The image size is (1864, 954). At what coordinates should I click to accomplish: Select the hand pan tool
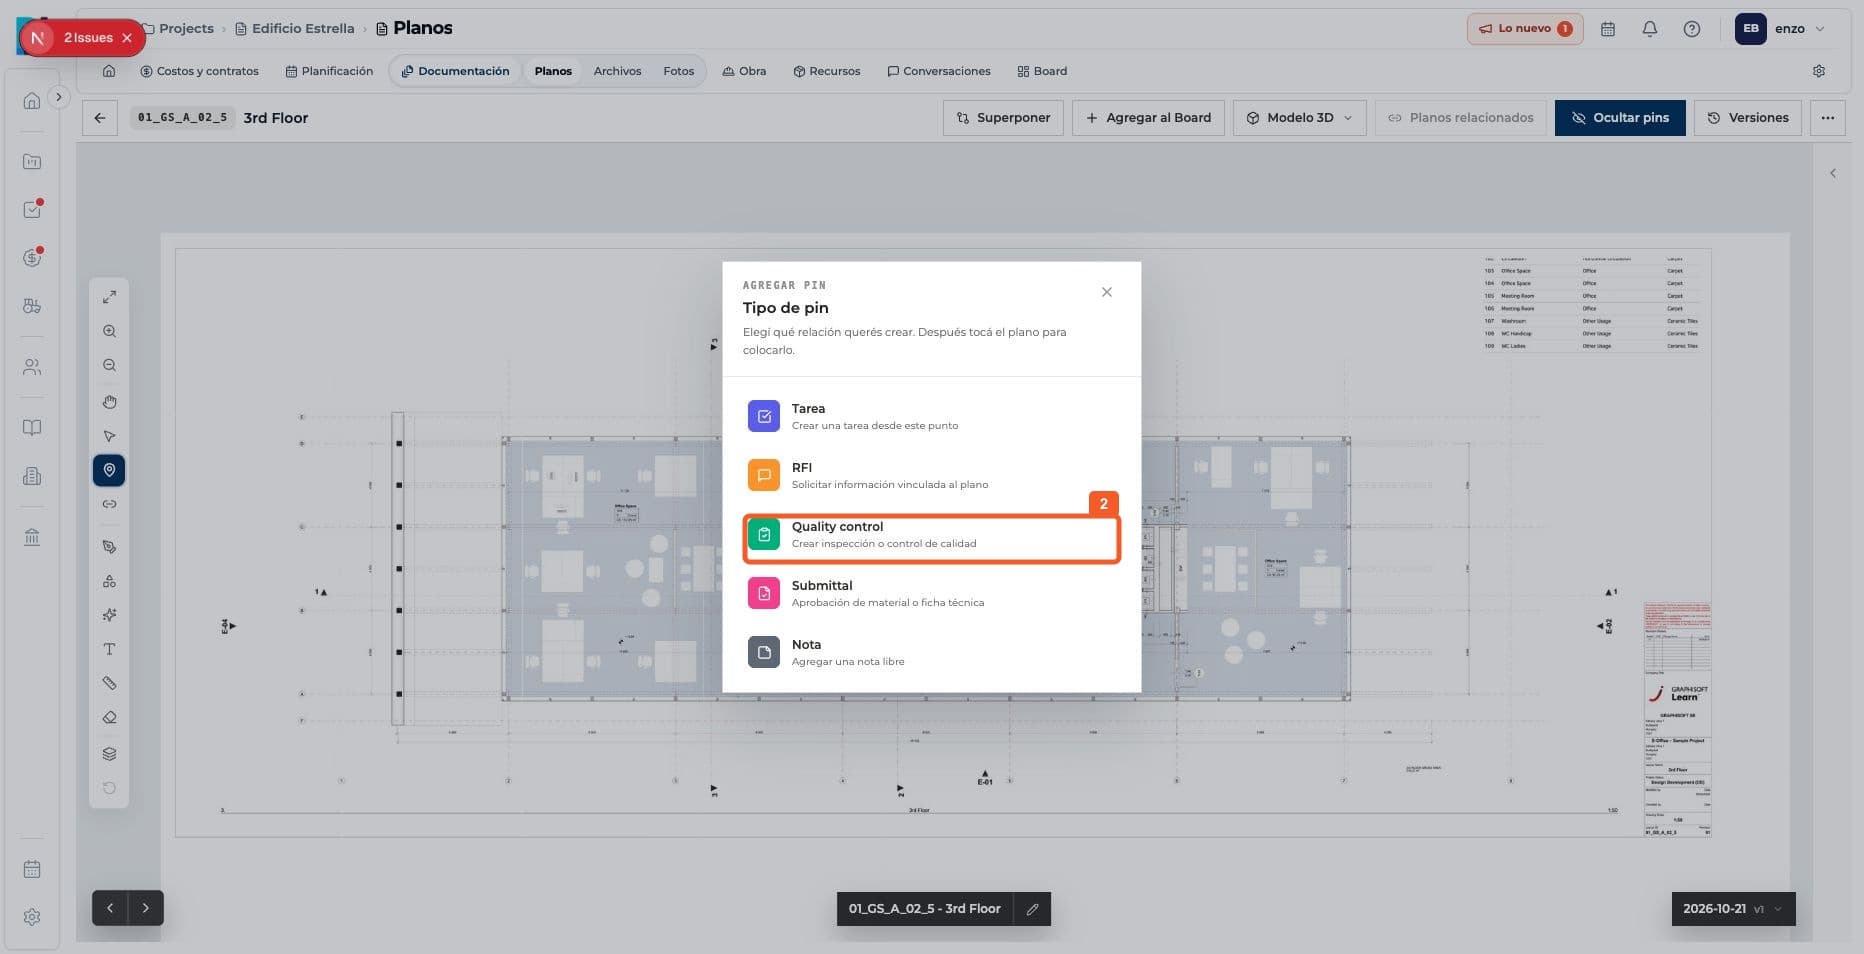(x=109, y=402)
